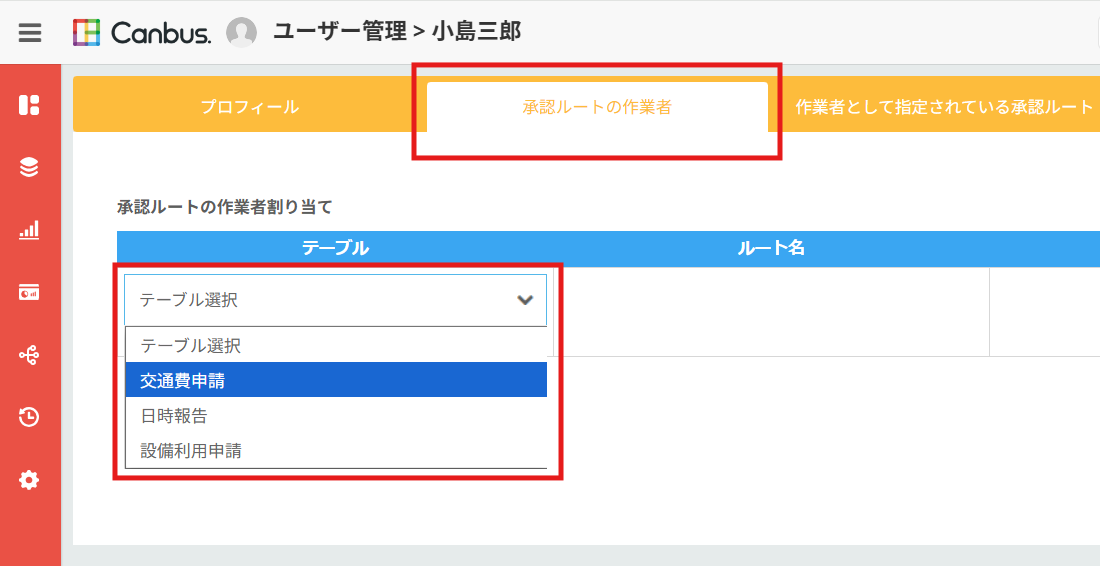Open the workflow branch sidebar icon
This screenshot has width=1100, height=566.
click(x=29, y=355)
